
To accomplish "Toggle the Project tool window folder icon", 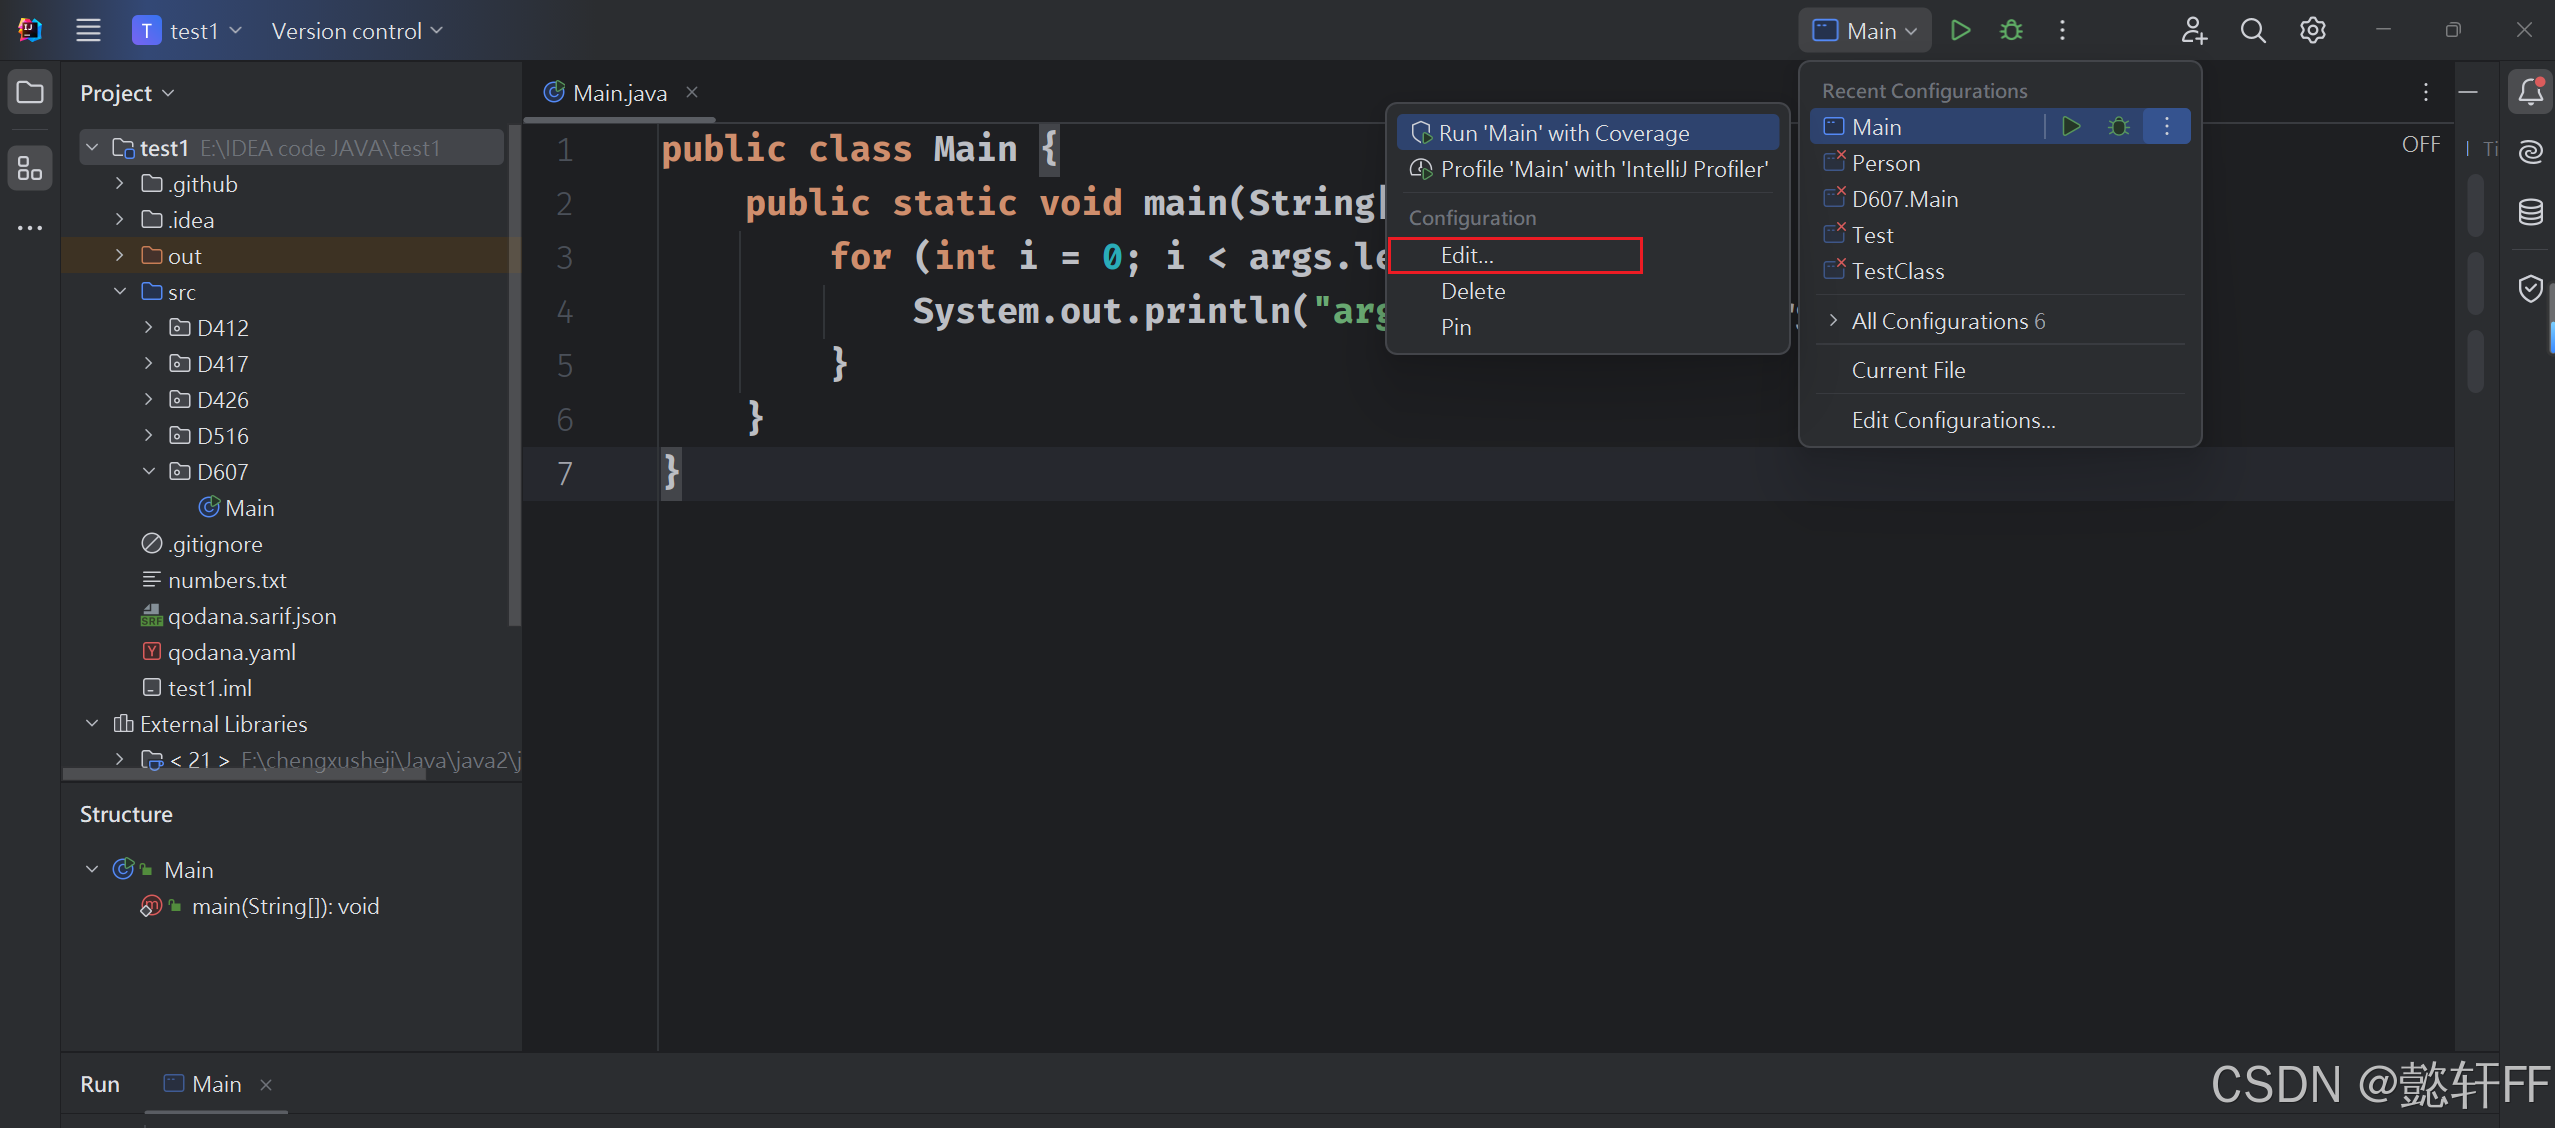I will [x=30, y=92].
